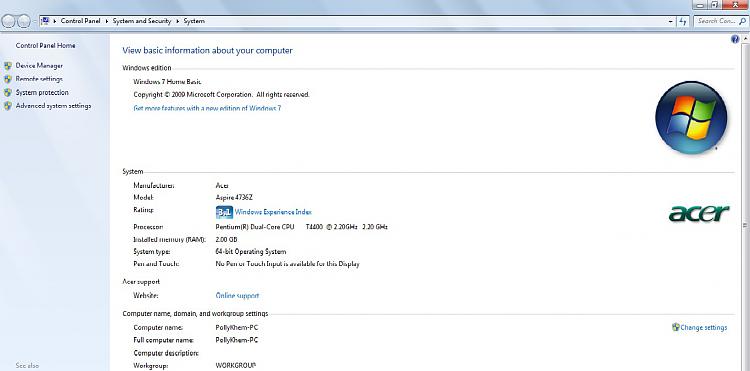Image resolution: width=750 pixels, height=371 pixels.
Task: Click the Acer manufacturer value
Action: 222,185
